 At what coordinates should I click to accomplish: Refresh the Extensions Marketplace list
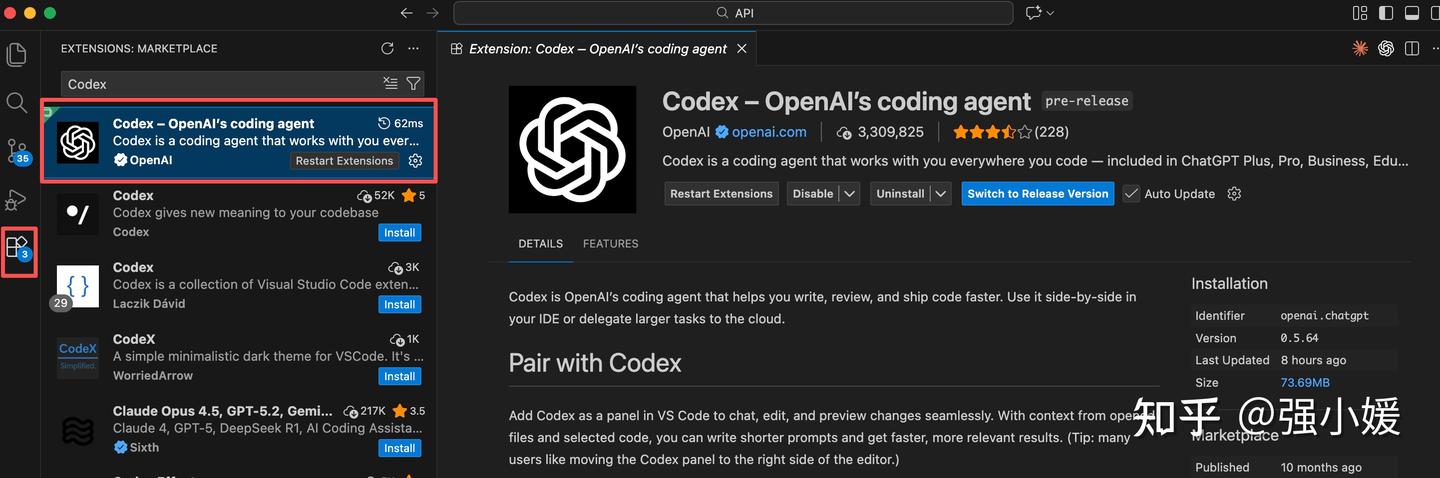(388, 48)
